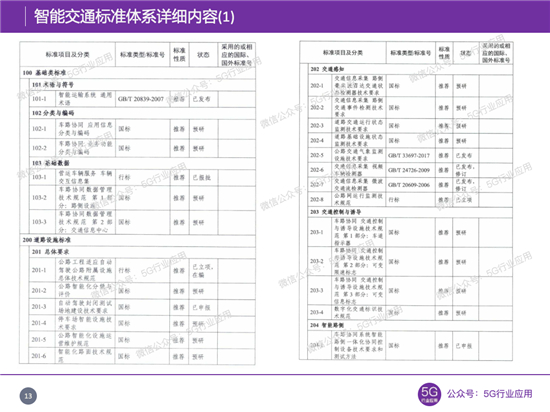The image size is (550, 412).
Task: Click row number 102-1
Action: pyautogui.click(x=39, y=129)
